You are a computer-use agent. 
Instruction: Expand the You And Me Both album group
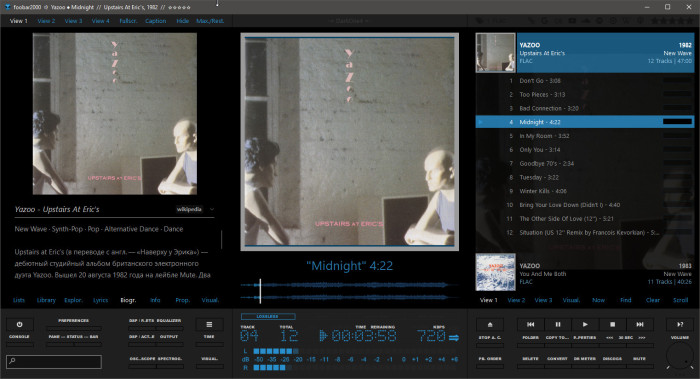(584, 272)
